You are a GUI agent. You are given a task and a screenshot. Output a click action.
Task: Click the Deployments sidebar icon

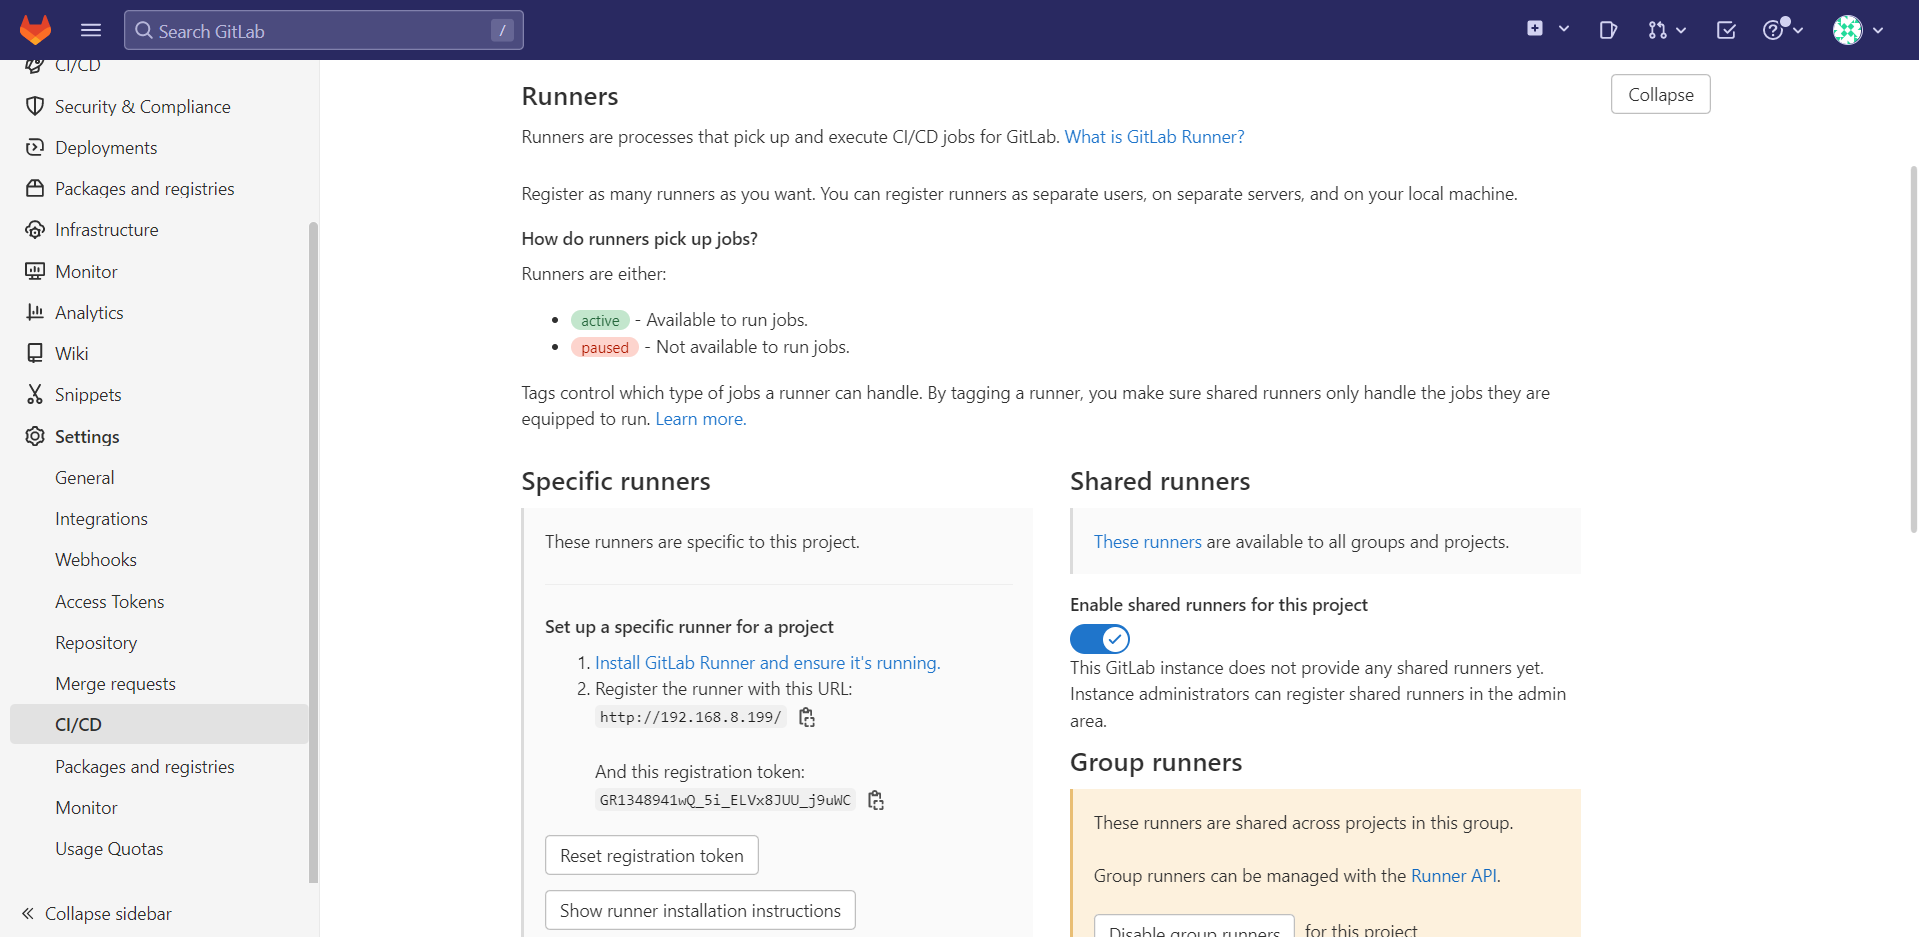[35, 147]
